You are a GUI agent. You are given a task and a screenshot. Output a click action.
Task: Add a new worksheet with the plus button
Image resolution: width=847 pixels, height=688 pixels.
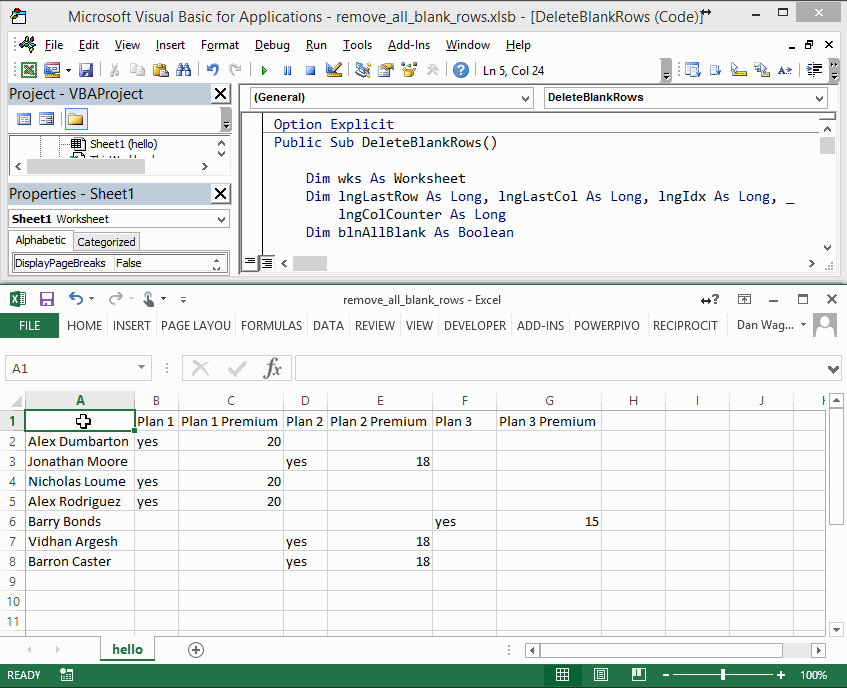pyautogui.click(x=196, y=649)
